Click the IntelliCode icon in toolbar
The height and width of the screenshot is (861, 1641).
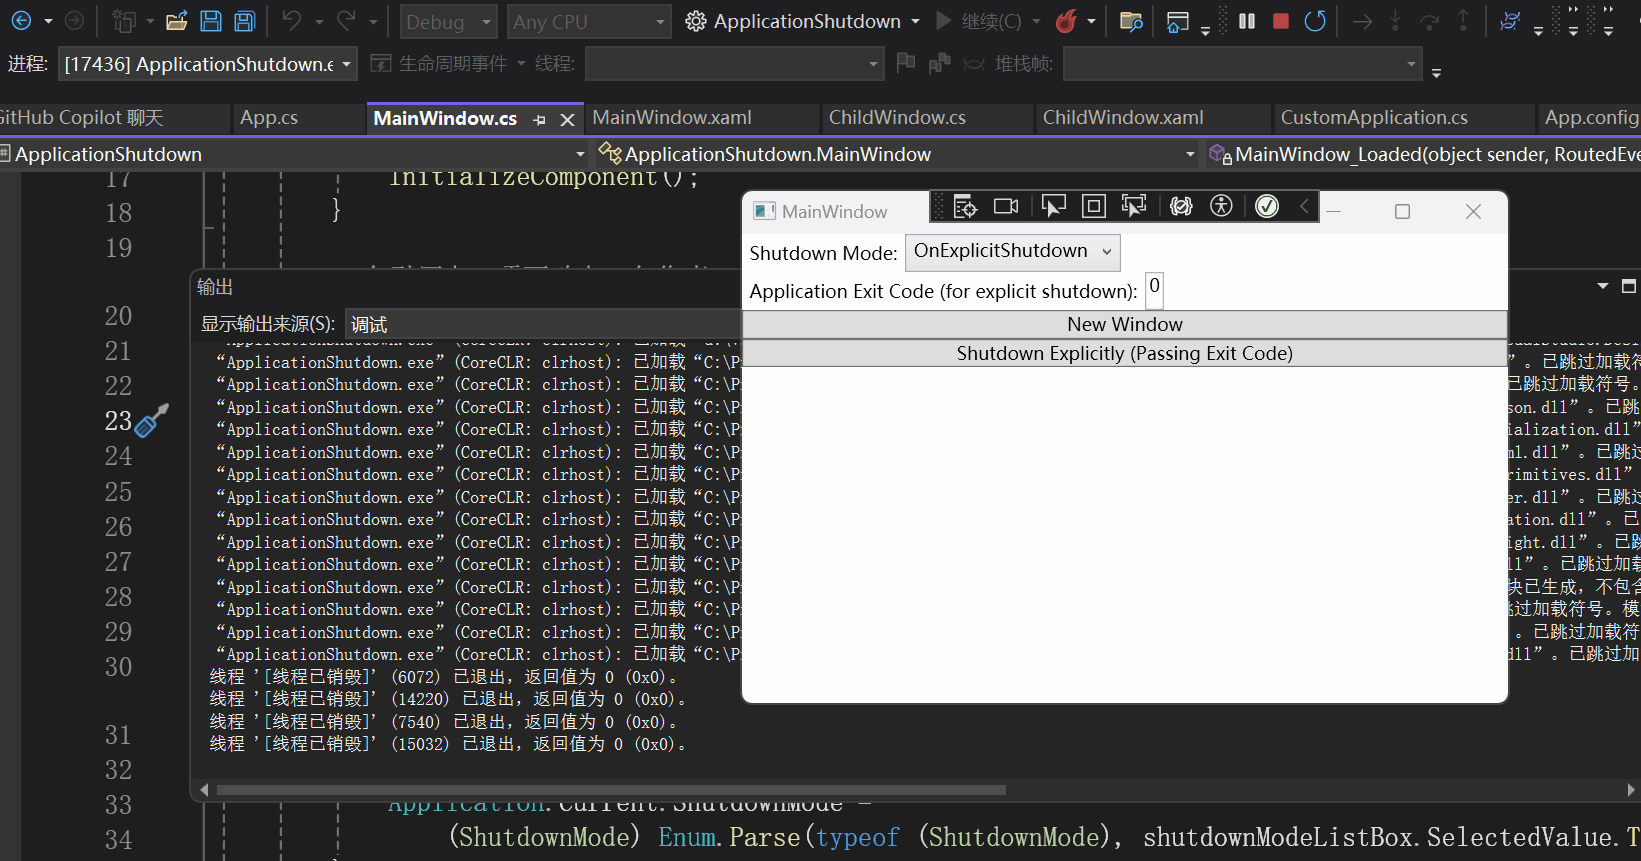click(1510, 21)
